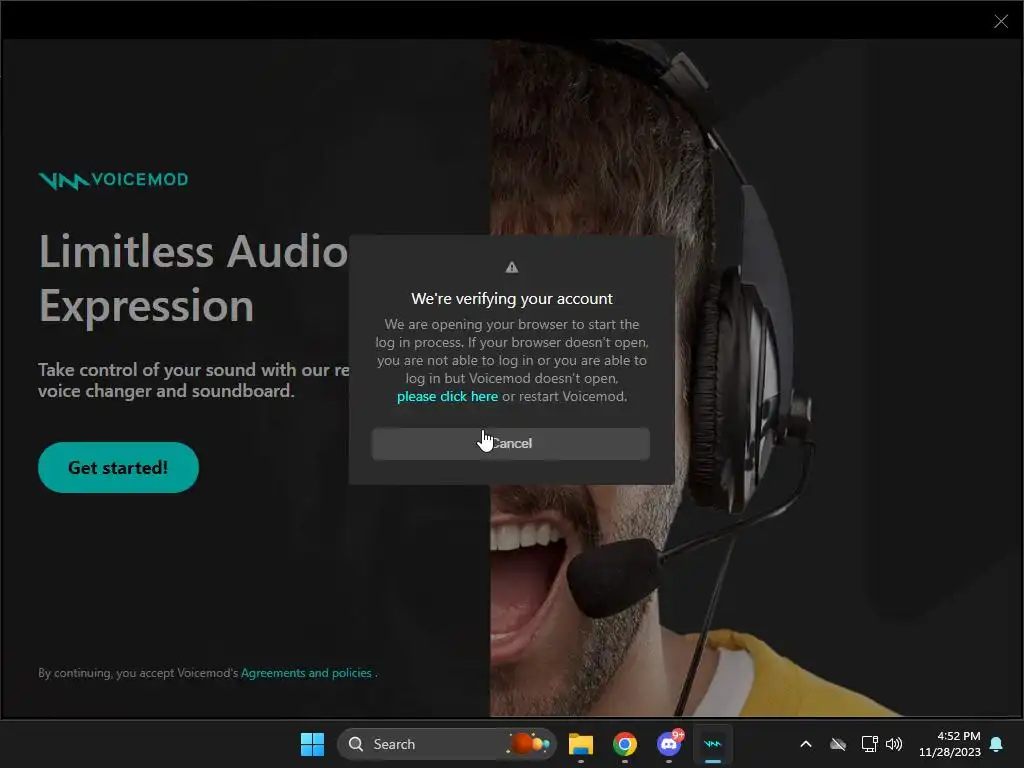Cancel the account verification dialog

511,443
